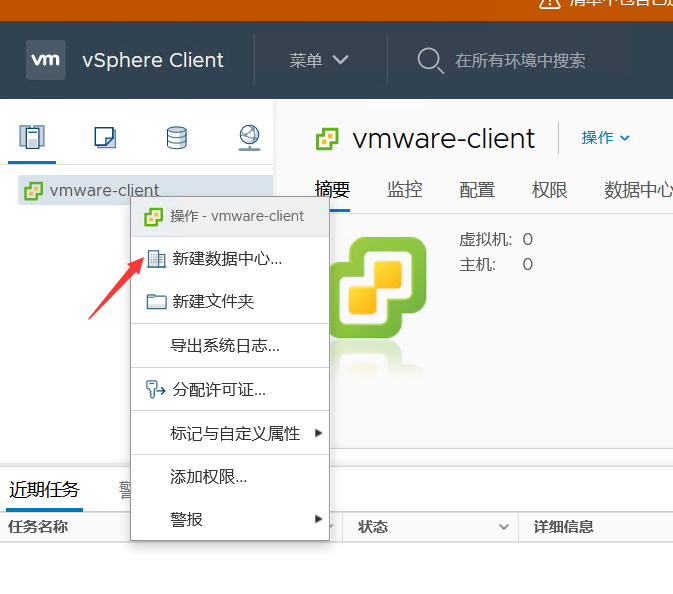This screenshot has width=673, height=594.
Task: Click the vm logo icon
Action: tap(46, 60)
